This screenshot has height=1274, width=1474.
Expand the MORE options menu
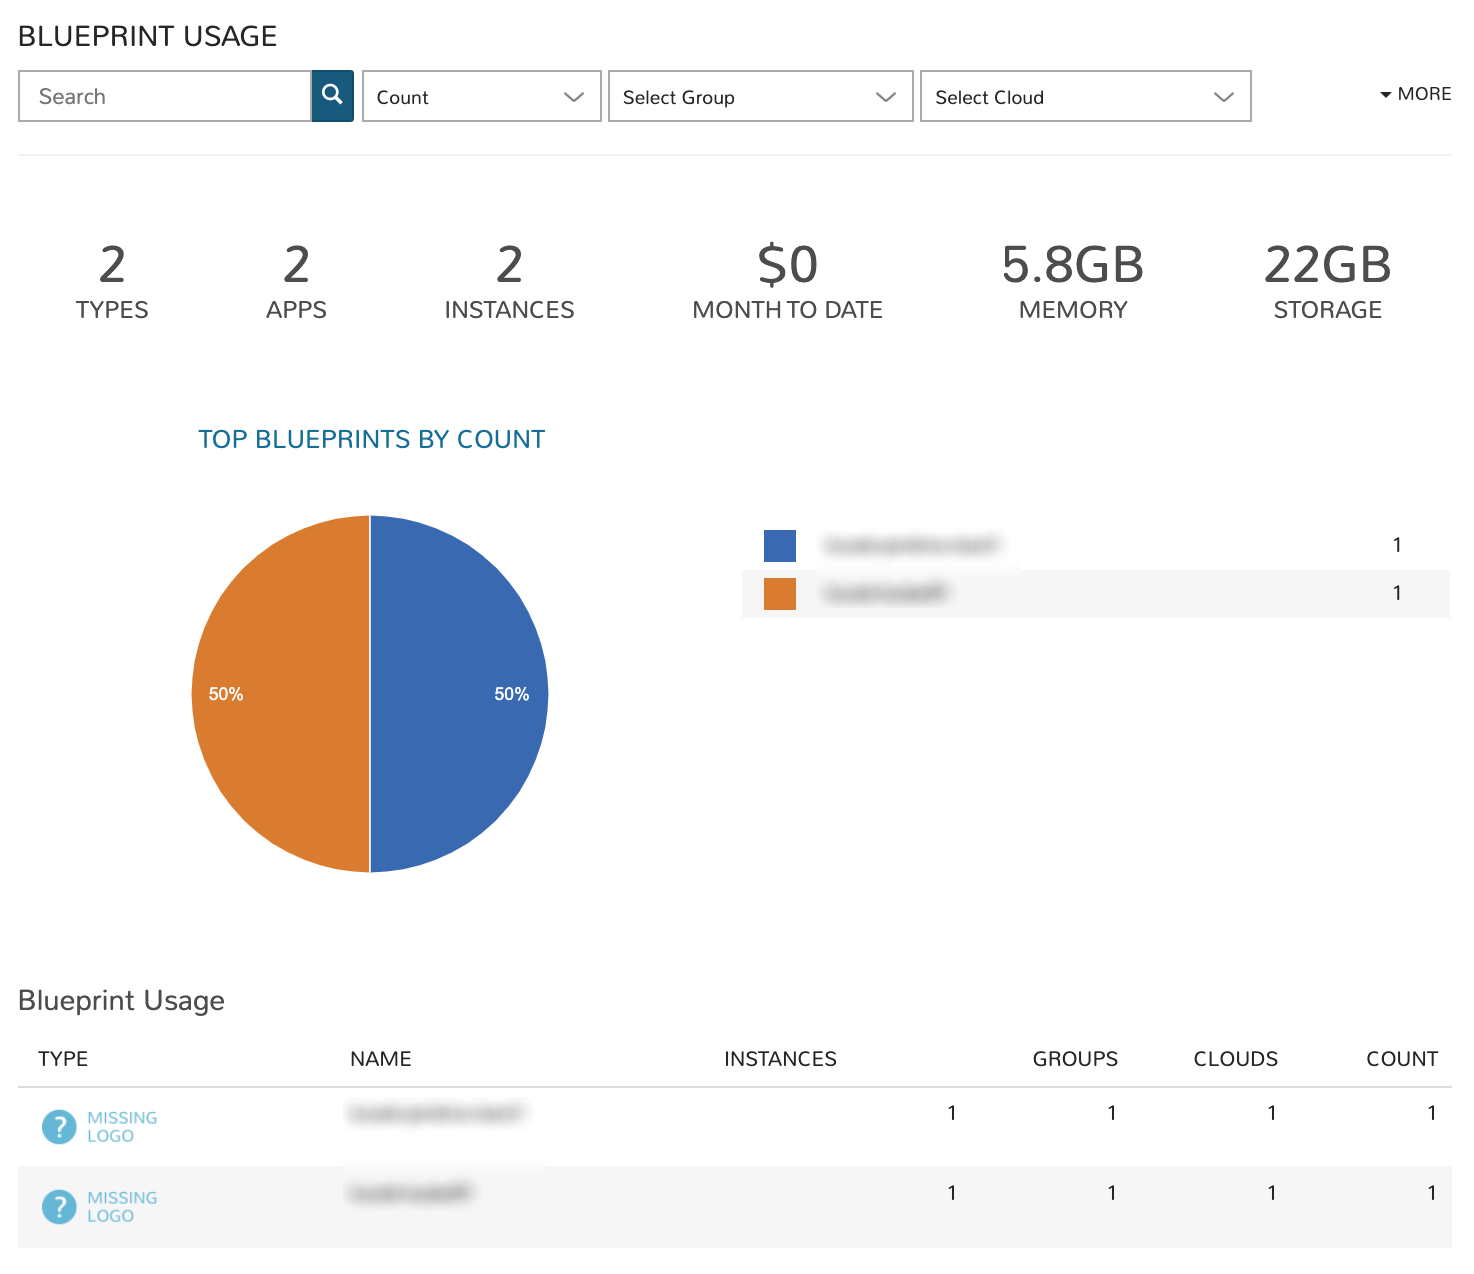point(1424,94)
